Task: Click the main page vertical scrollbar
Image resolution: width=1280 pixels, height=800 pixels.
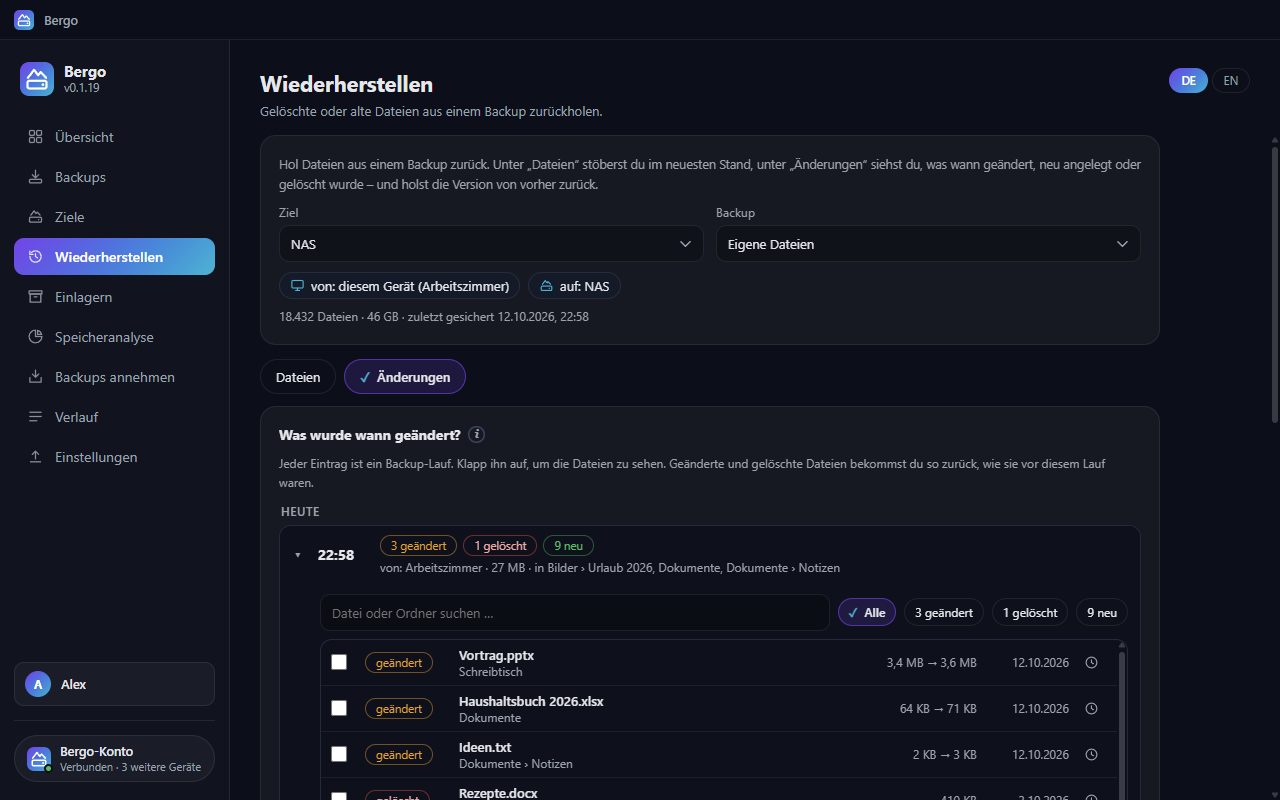Action: click(x=1274, y=284)
